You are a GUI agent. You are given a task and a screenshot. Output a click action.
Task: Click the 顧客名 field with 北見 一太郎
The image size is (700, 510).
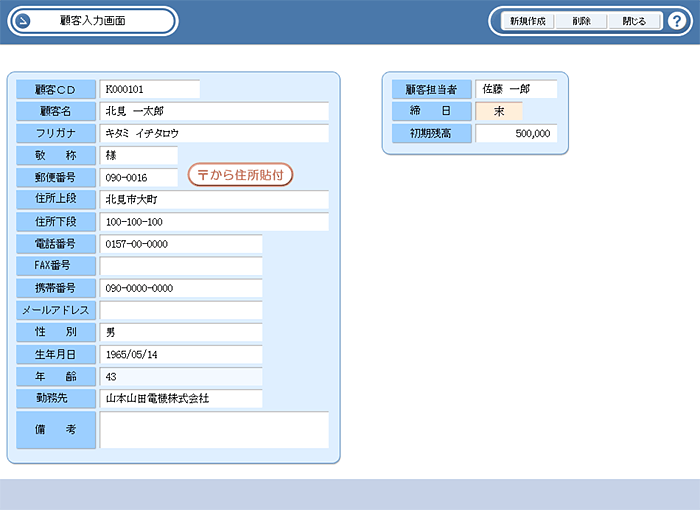(x=214, y=111)
